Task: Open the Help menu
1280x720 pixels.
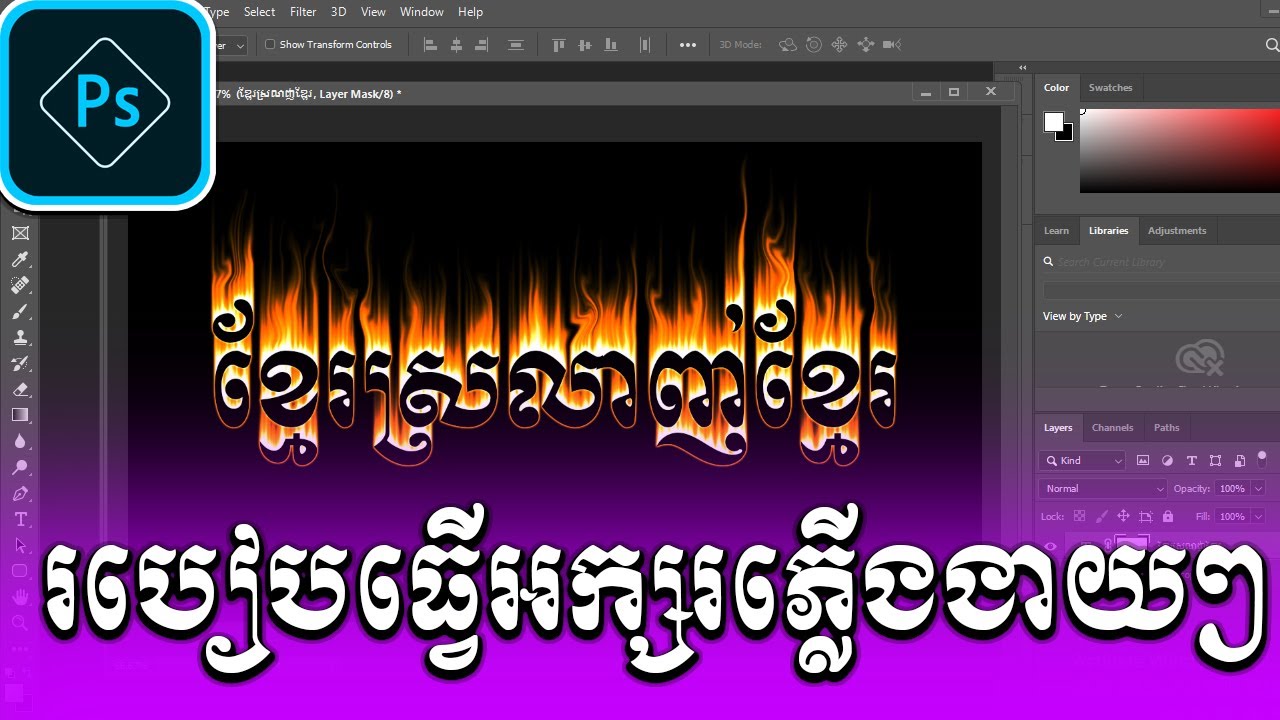Action: [470, 12]
